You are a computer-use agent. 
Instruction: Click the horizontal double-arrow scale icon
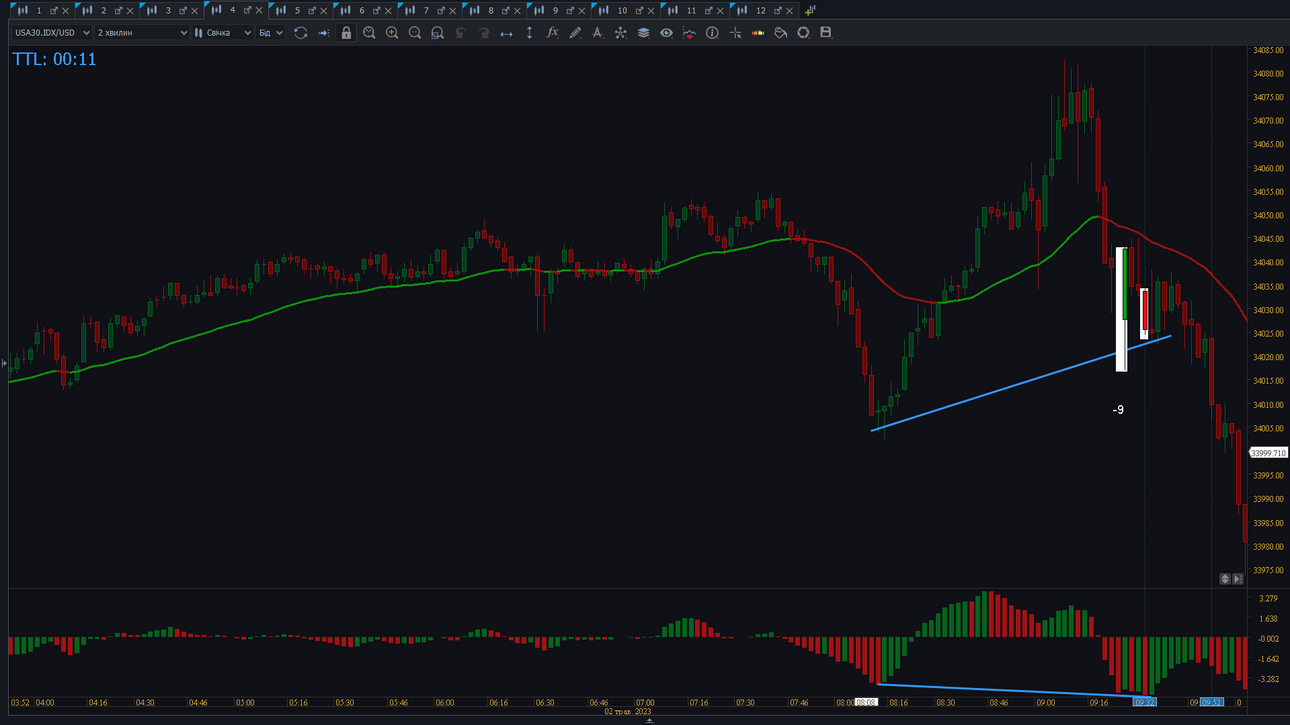tap(506, 33)
